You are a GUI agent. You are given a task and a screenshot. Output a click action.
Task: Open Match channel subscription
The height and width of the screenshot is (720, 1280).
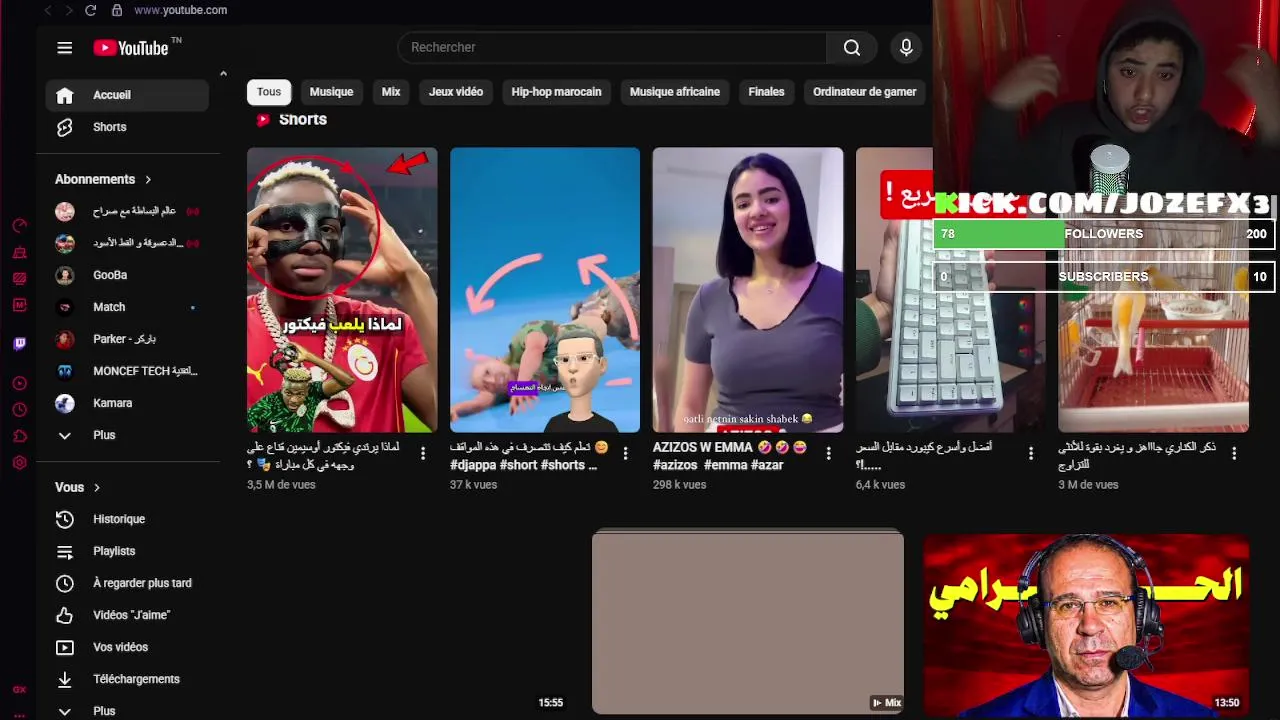(x=127, y=307)
